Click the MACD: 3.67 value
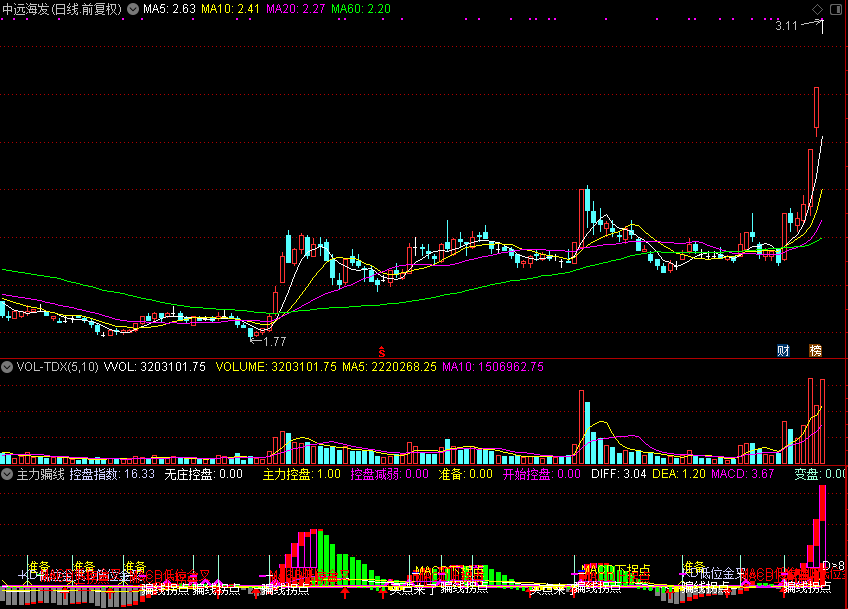848x609 pixels. 743,474
